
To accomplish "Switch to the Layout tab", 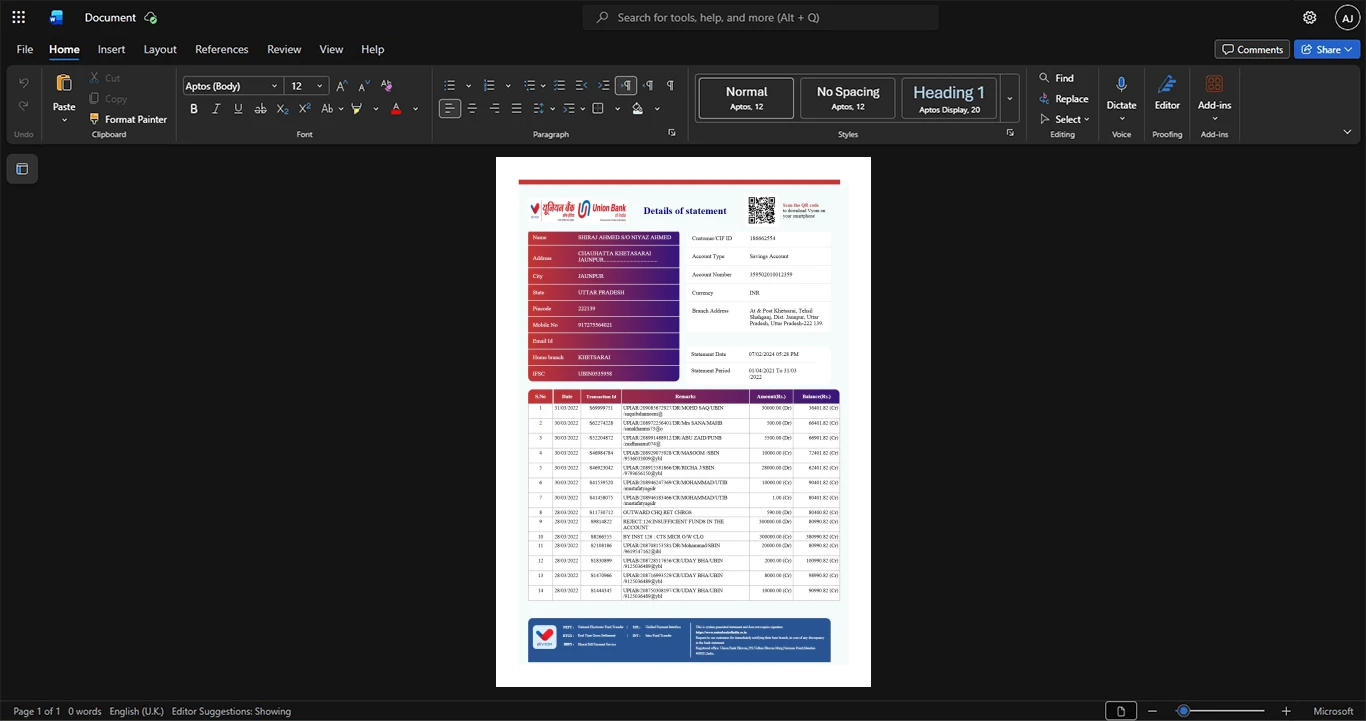I will click(x=160, y=49).
